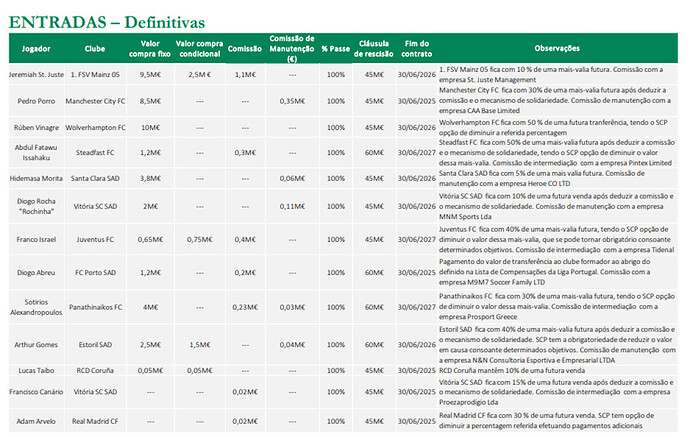The height and width of the screenshot is (437, 690).
Task: Select club cell 'Santa Clara SAD'
Action: pyautogui.click(x=95, y=178)
